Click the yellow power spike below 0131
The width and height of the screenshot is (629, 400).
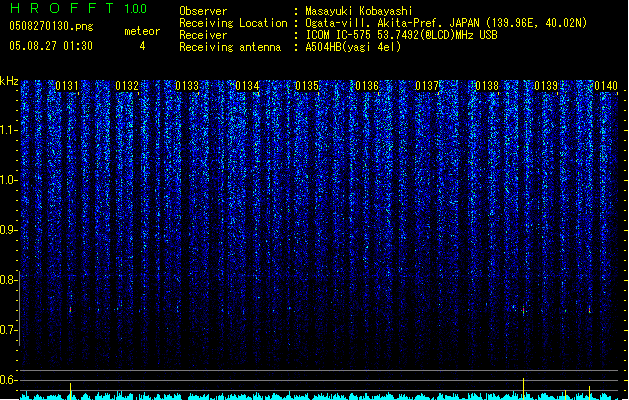(x=71, y=391)
